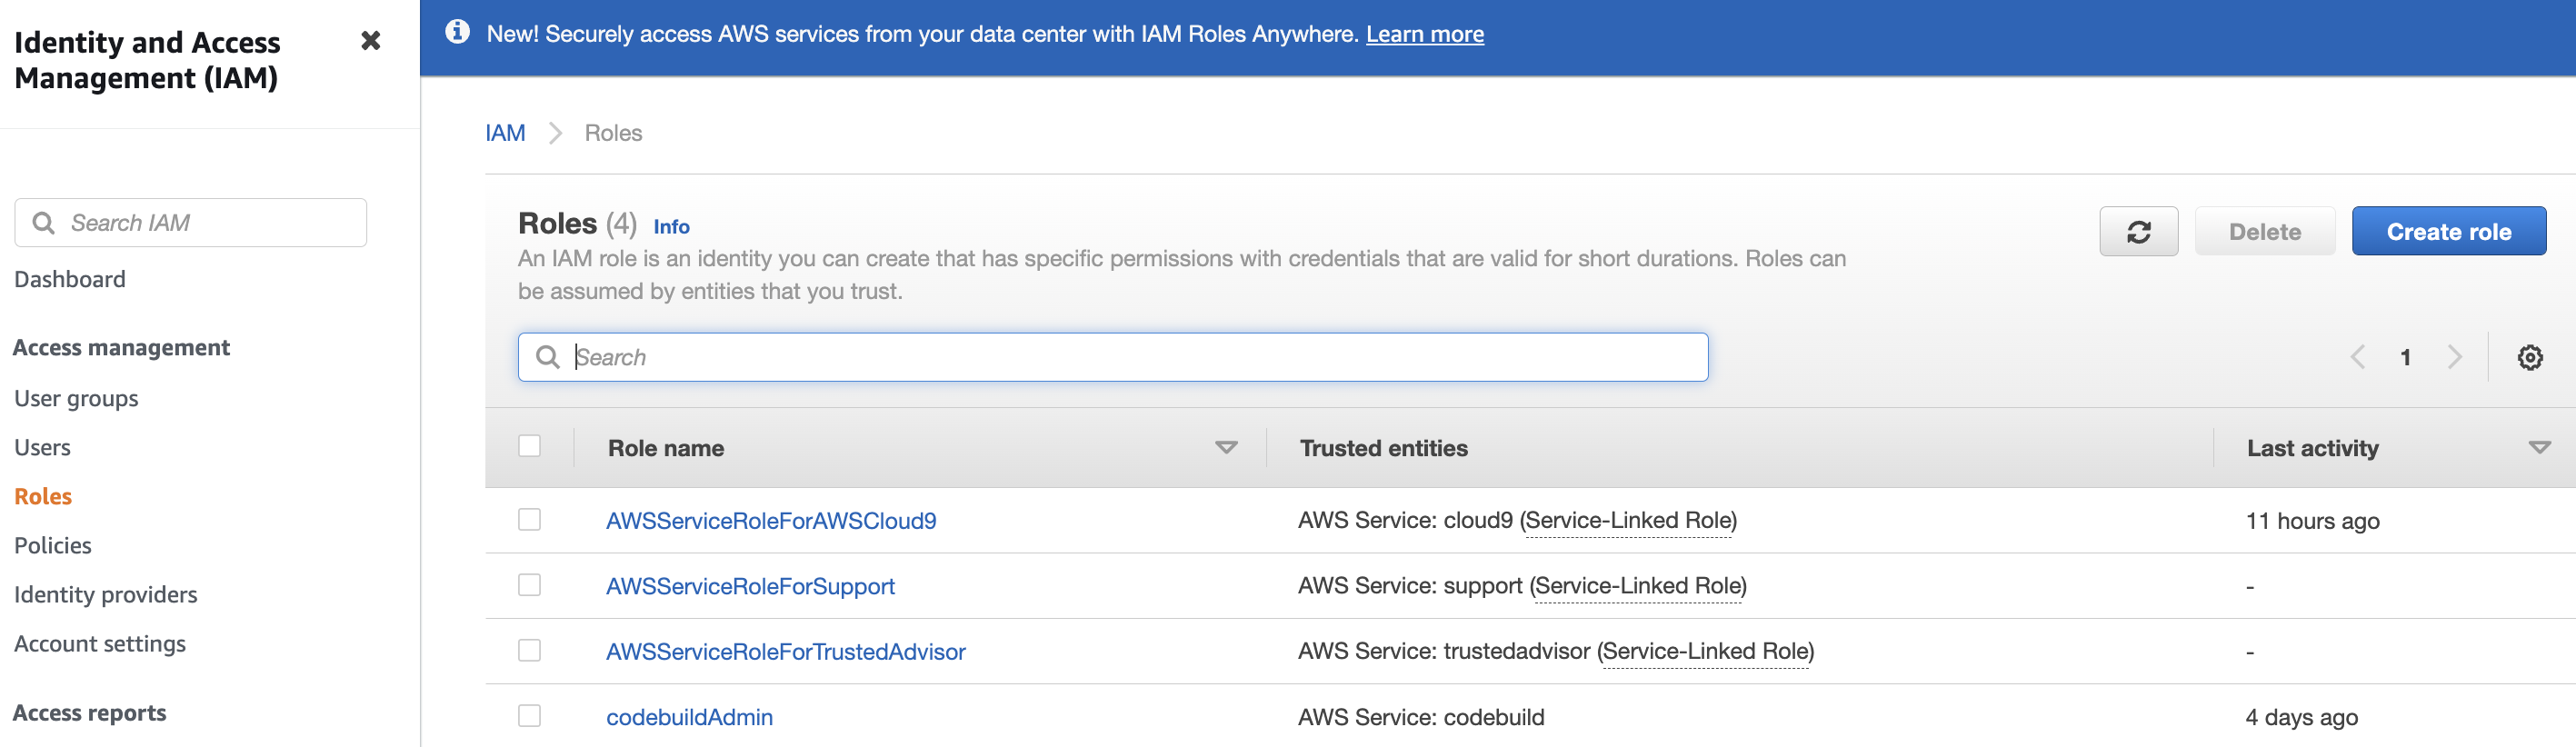Open Identity providers in the sidebar
The image size is (2576, 747).
[106, 594]
